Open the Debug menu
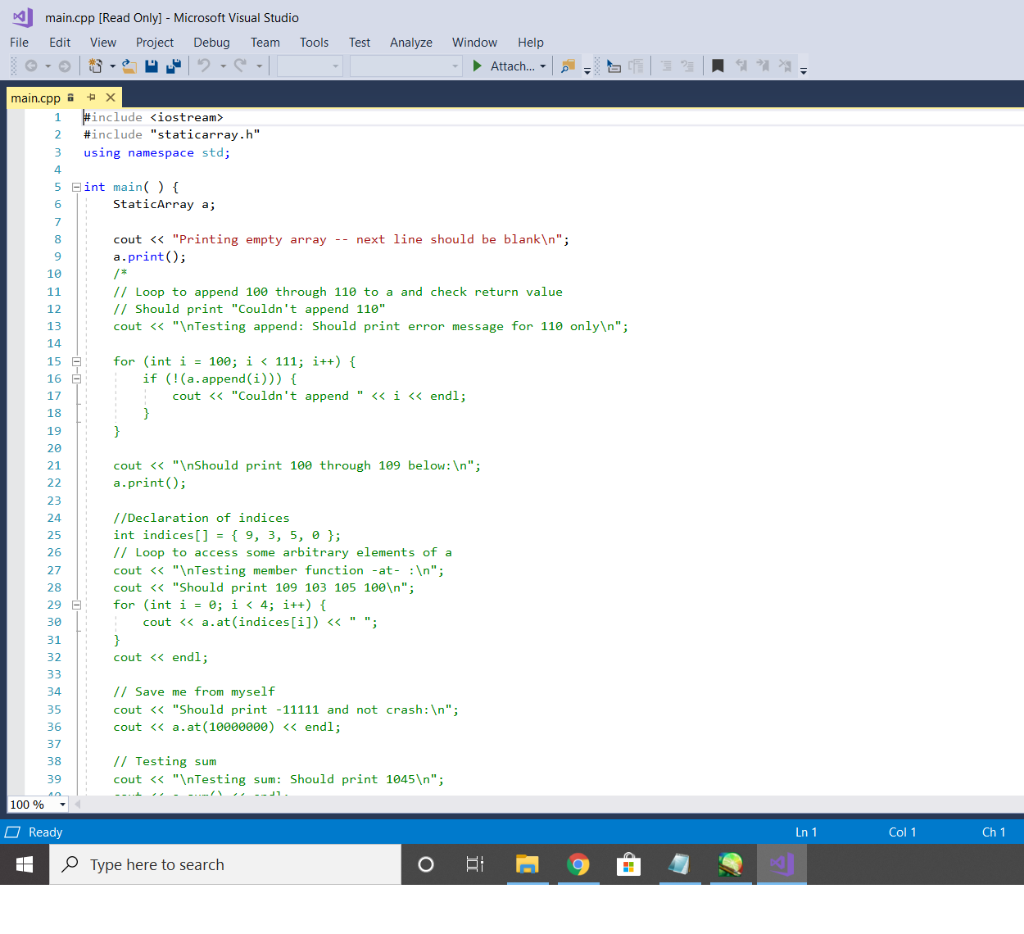This screenshot has height=934, width=1024. (212, 42)
